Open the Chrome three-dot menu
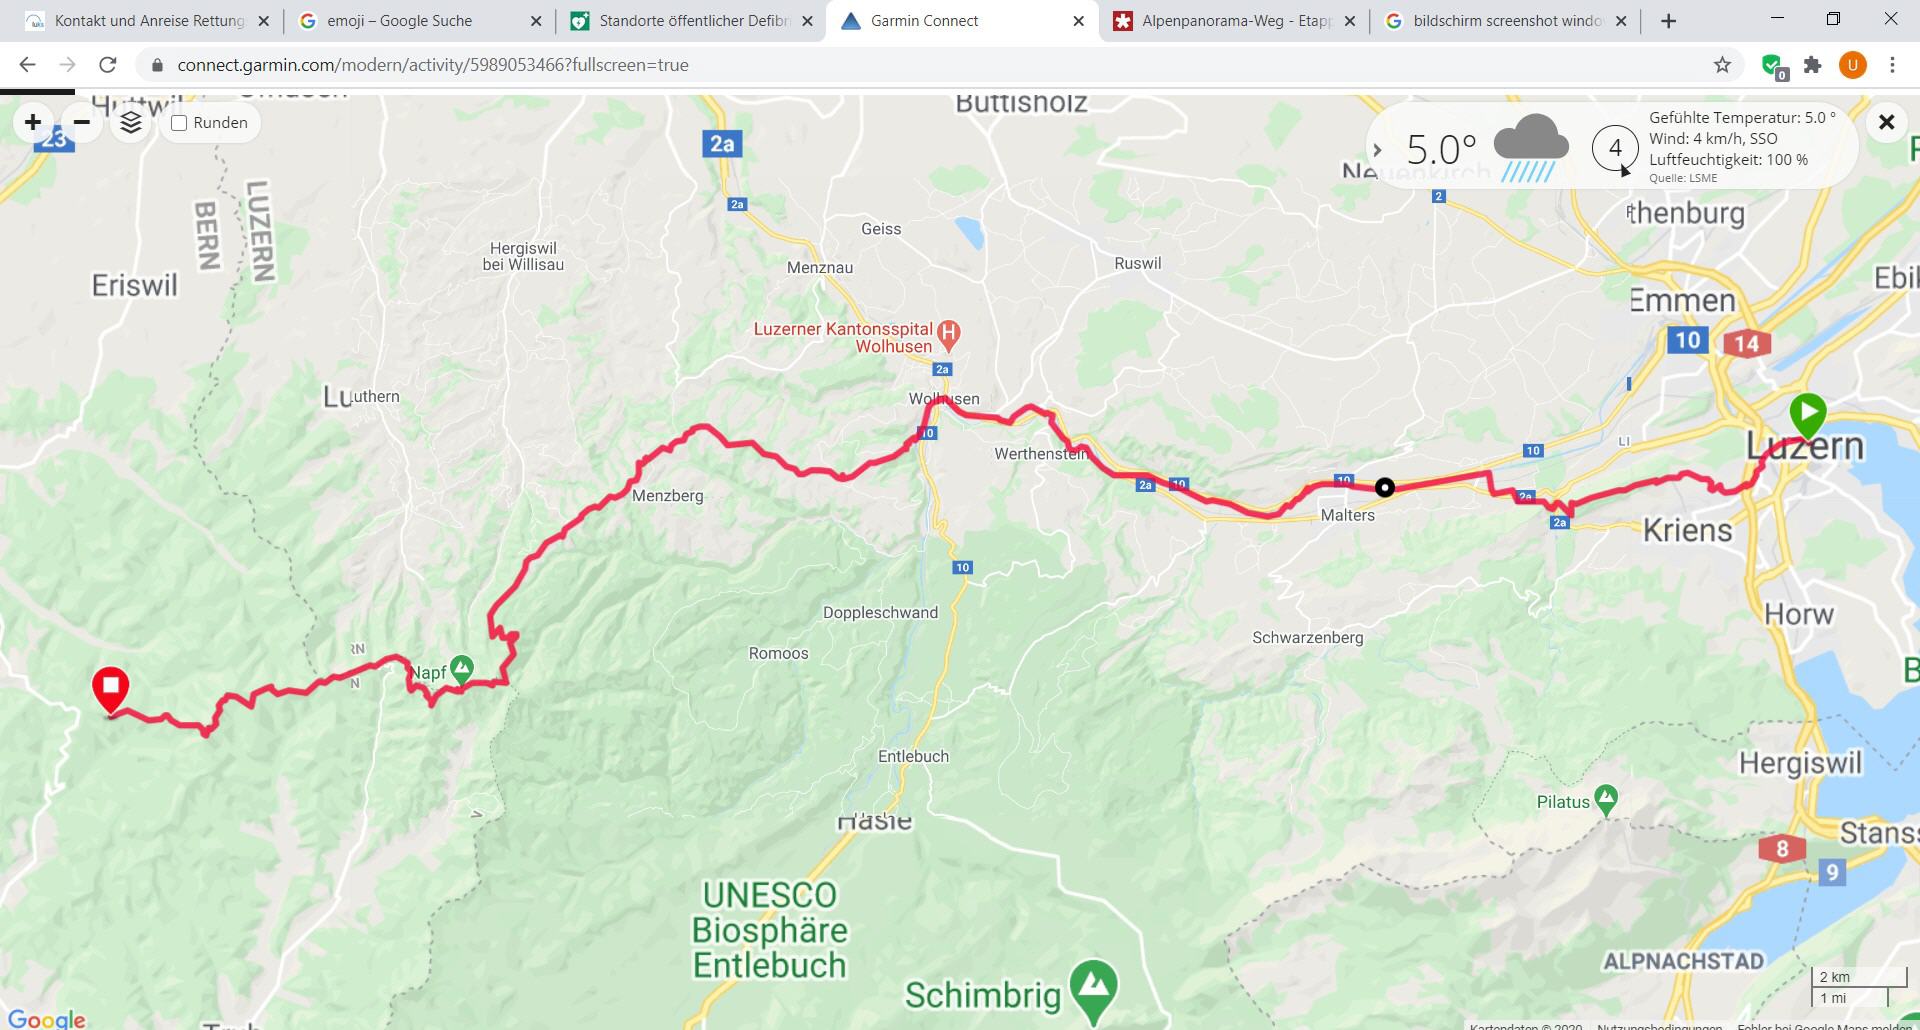This screenshot has height=1030, width=1920. point(1892,65)
